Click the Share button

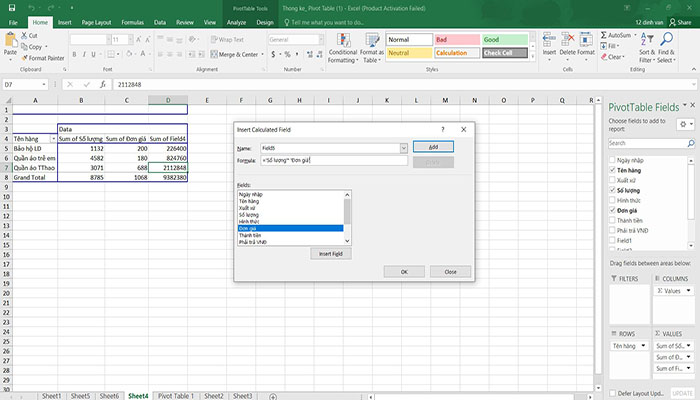coord(680,22)
